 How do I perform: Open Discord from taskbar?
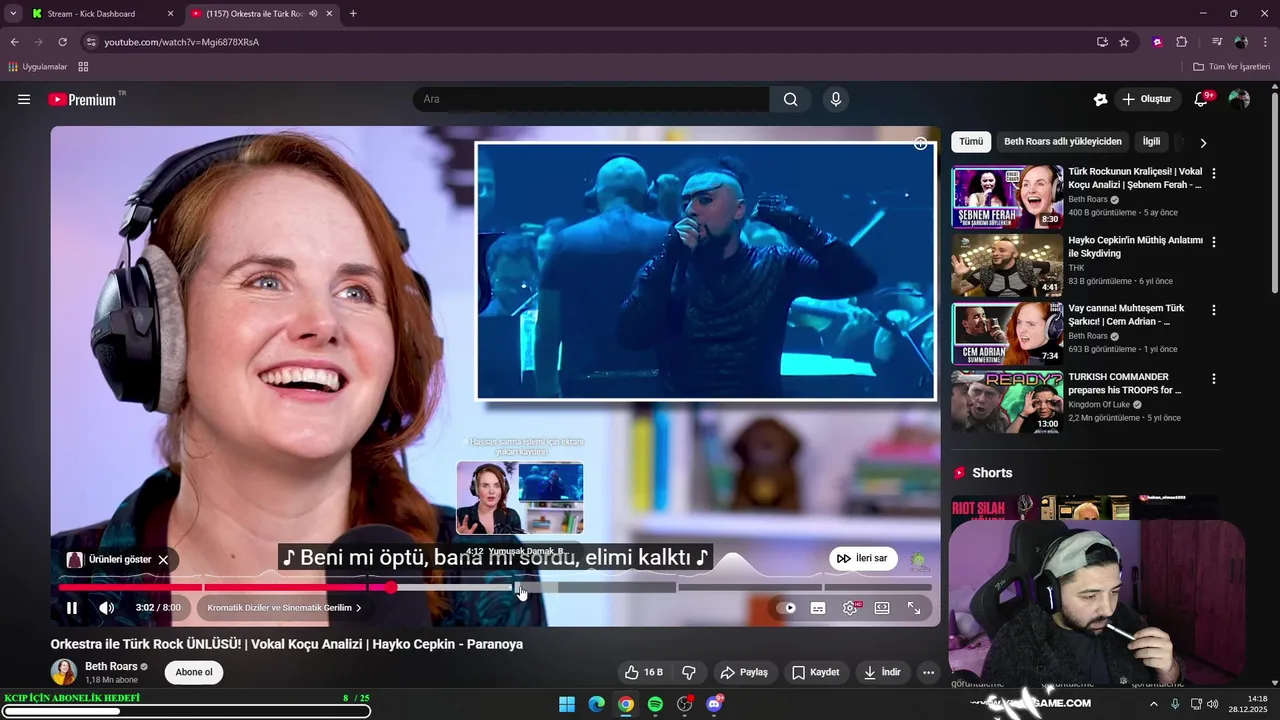click(714, 704)
